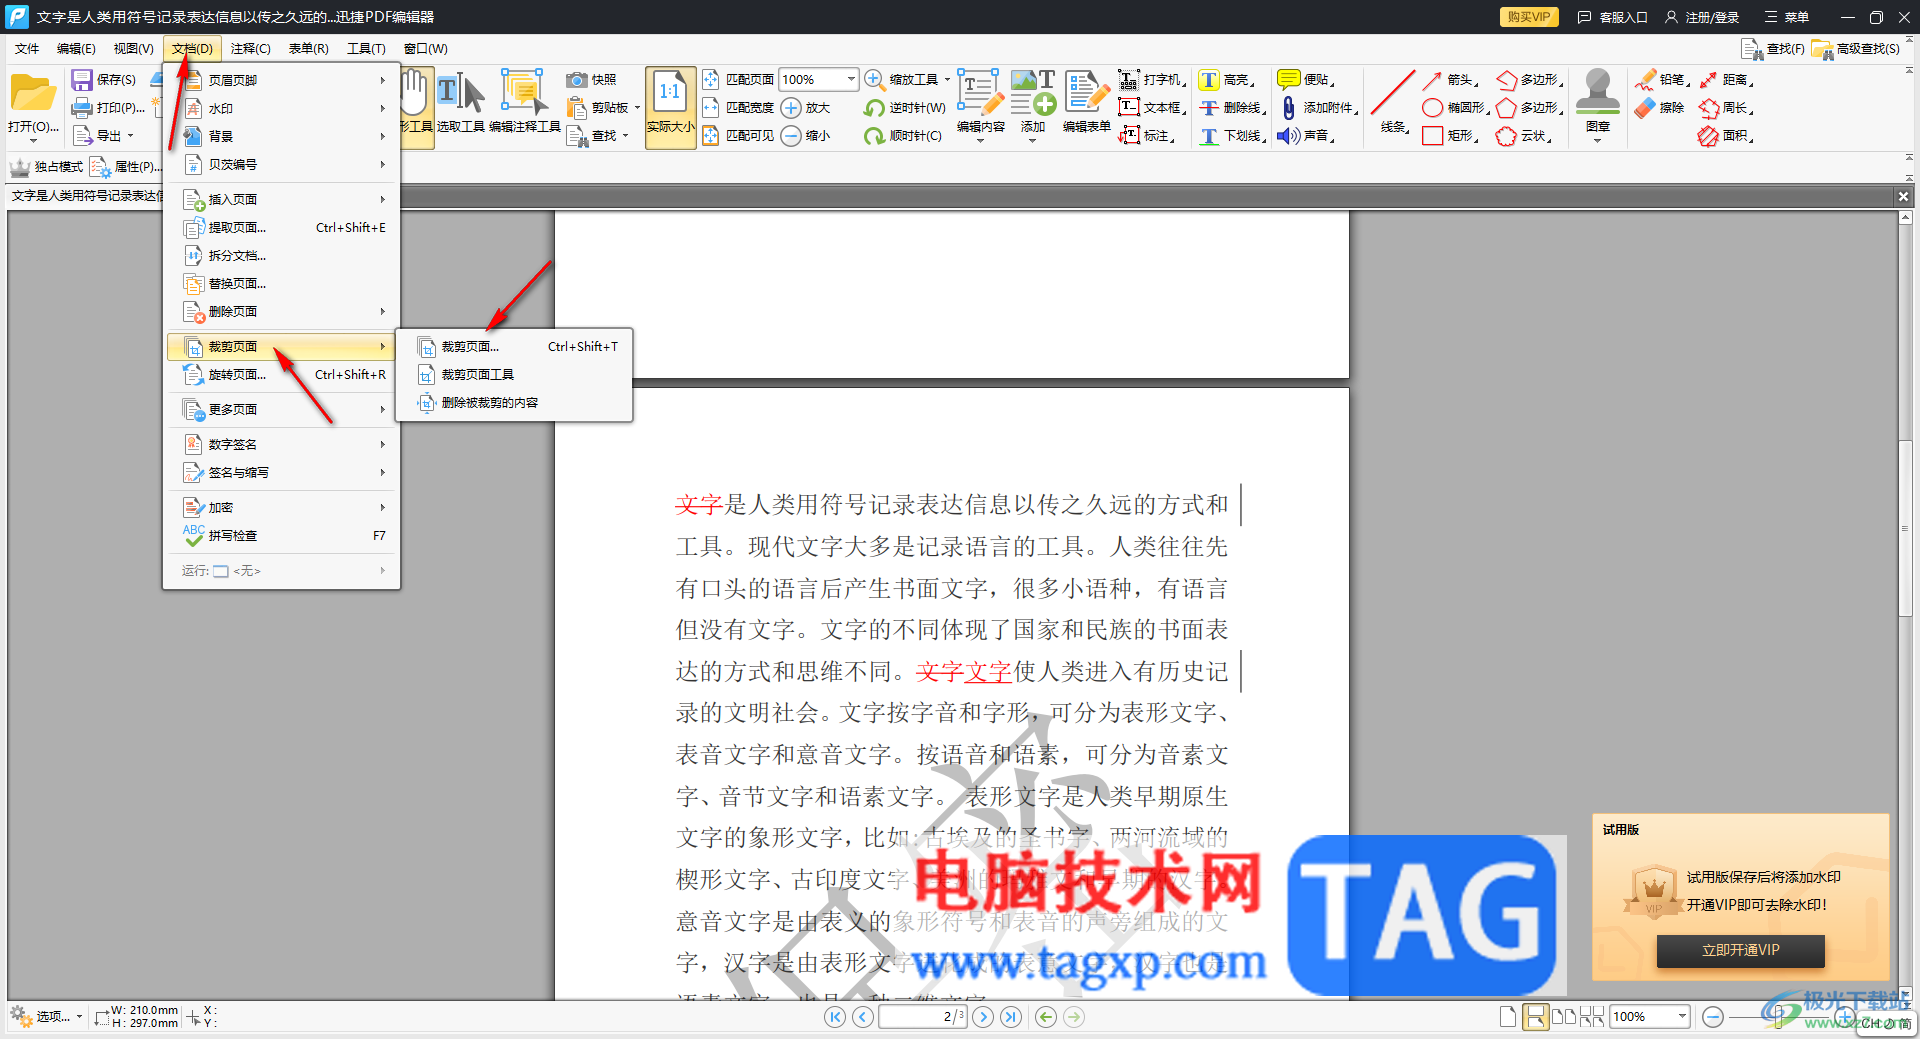Viewport: 1920px width, 1039px height.
Task: Select the 编辑表单 tool
Action: tap(1086, 102)
